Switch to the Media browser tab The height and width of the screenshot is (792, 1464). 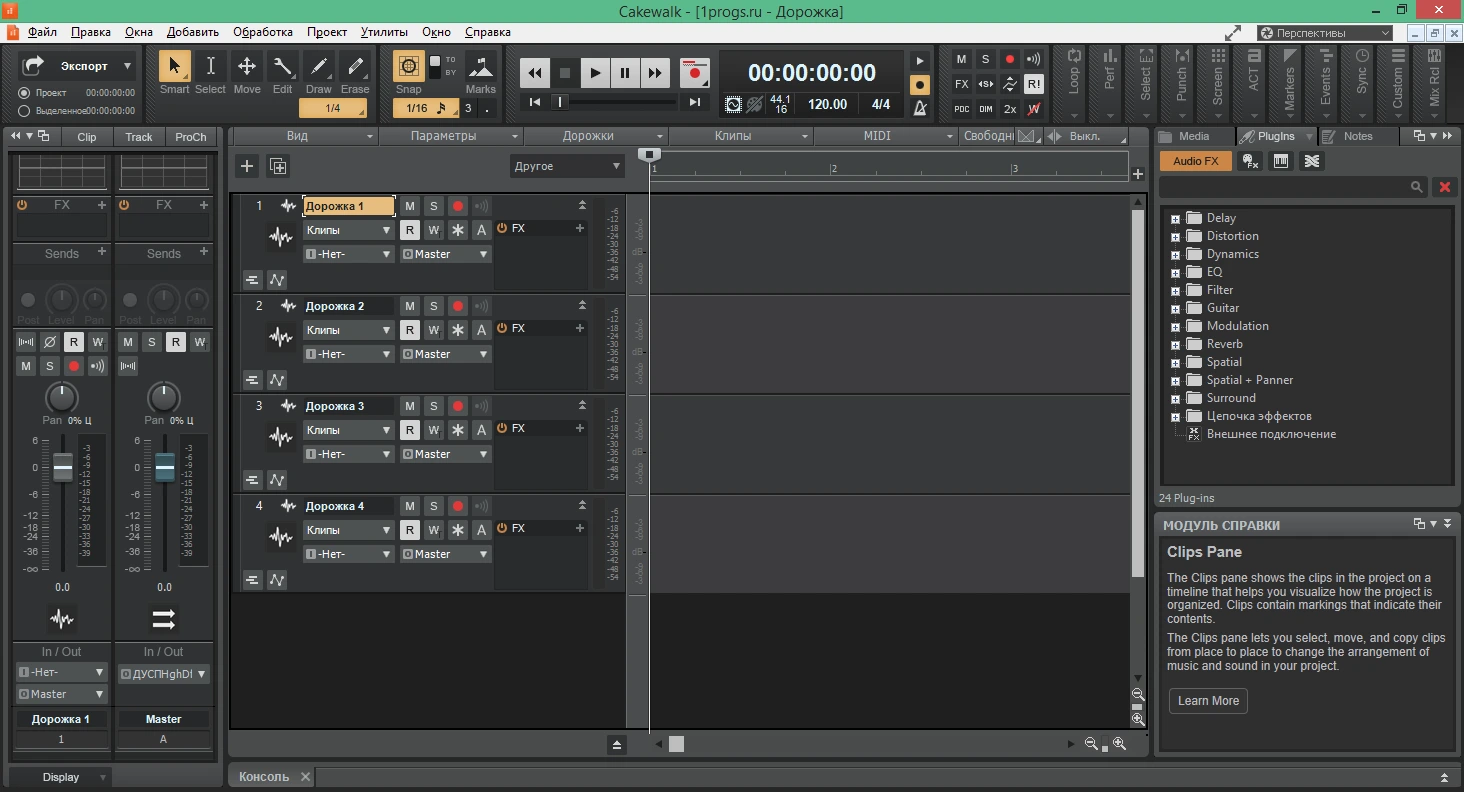[x=1194, y=136]
